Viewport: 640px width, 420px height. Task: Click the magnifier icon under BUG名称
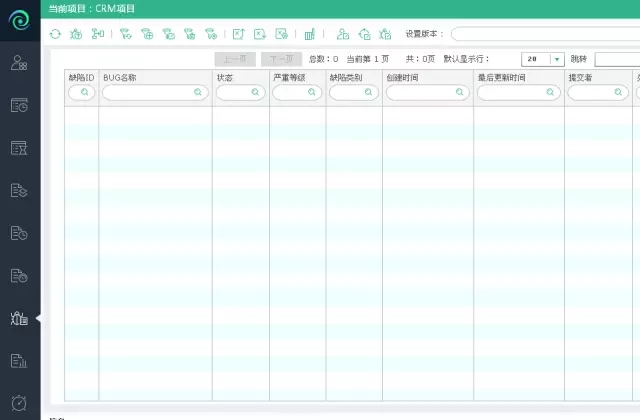(198, 92)
